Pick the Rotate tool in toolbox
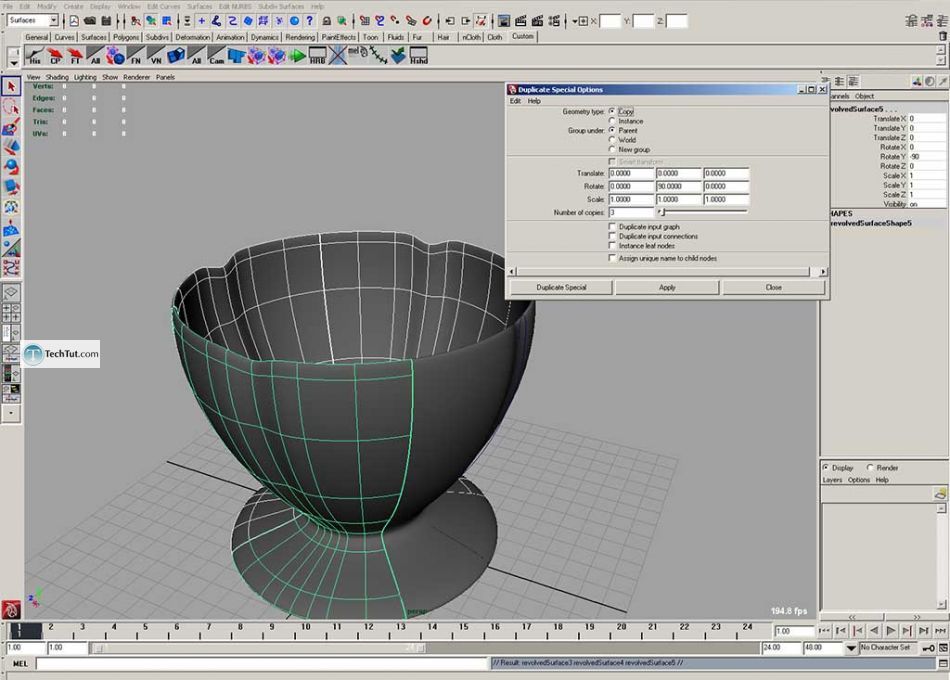 (11, 167)
